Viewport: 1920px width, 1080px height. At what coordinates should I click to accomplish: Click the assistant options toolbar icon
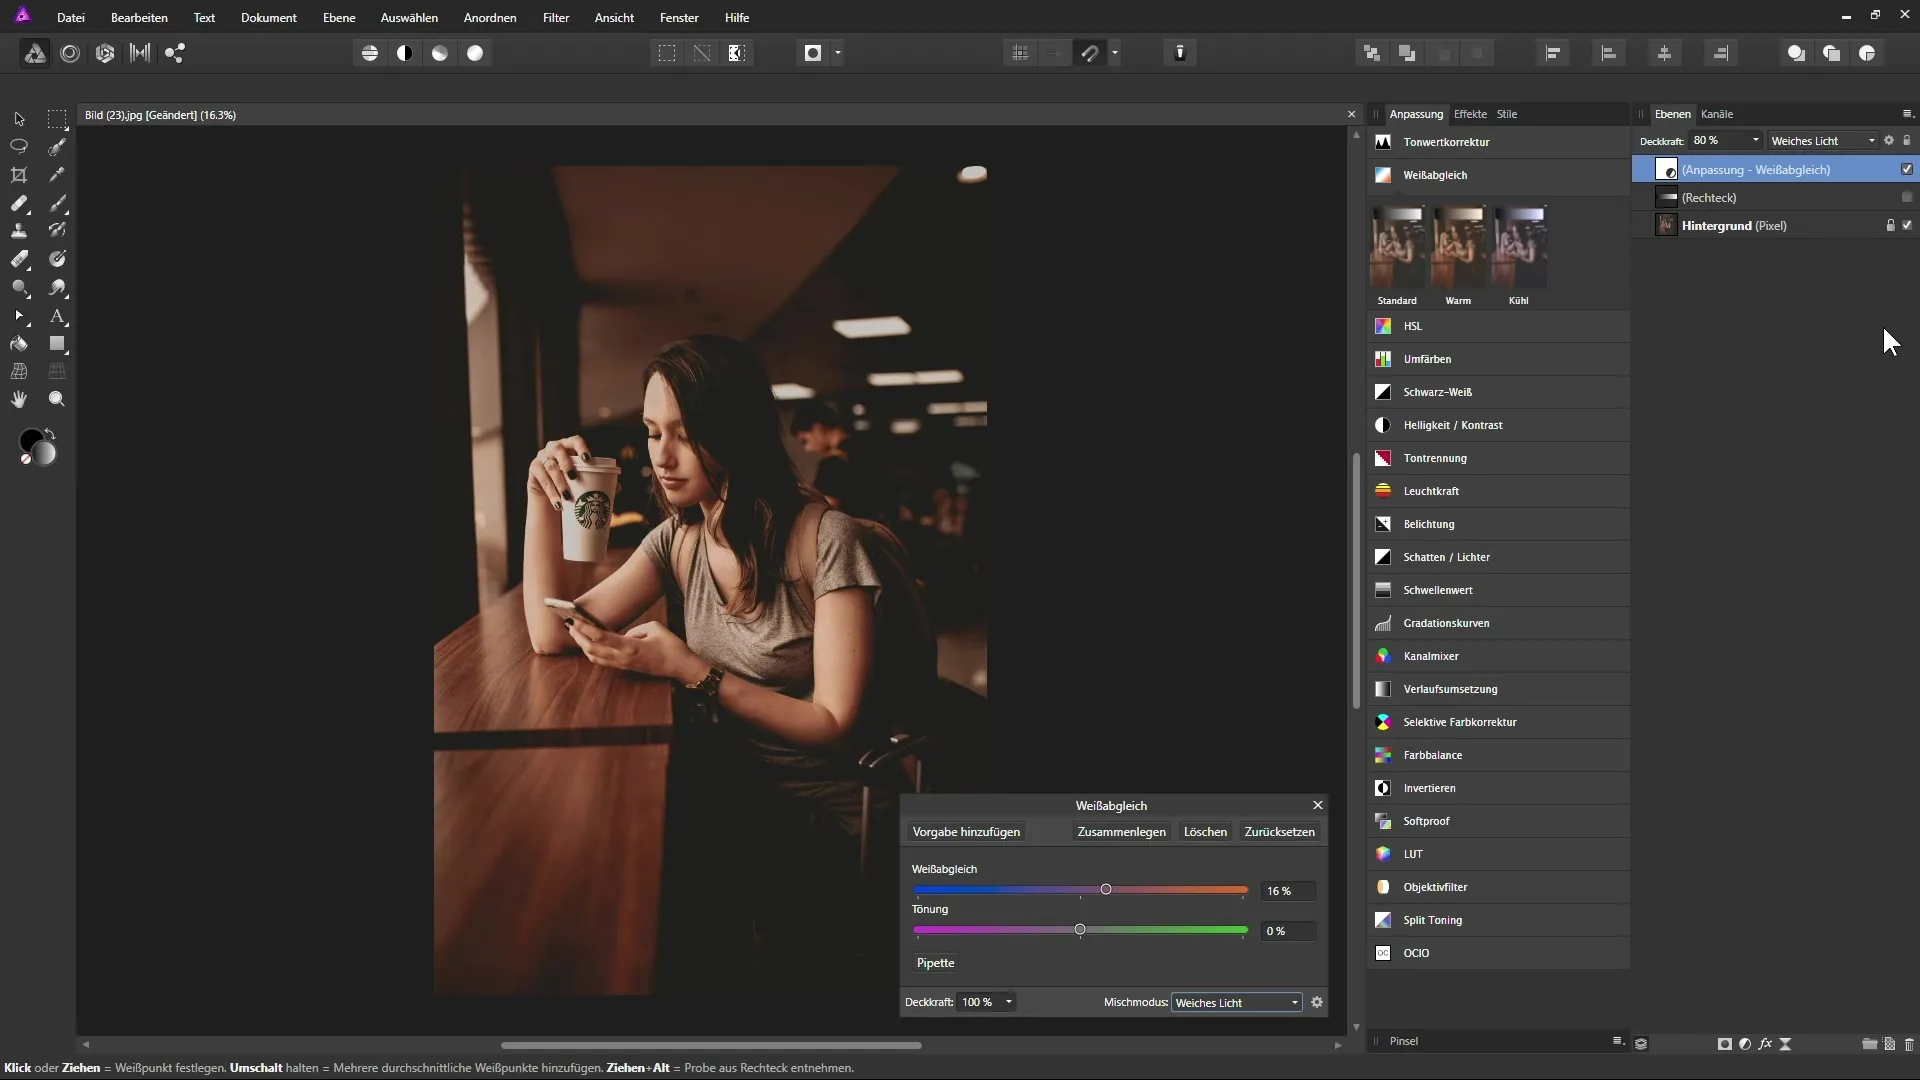[1180, 53]
